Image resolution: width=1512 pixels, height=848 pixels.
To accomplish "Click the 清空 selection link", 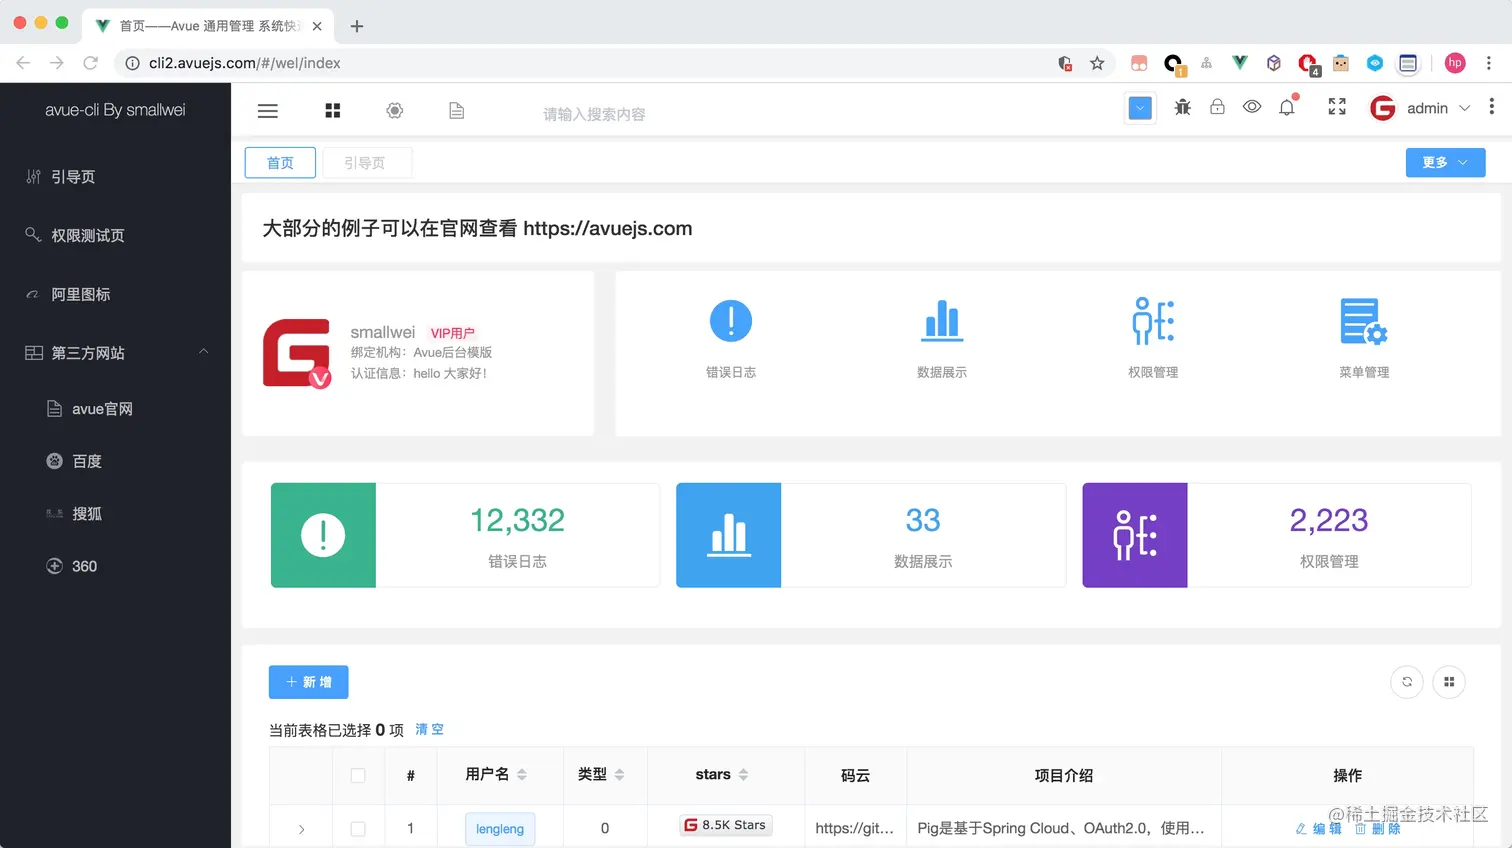I will [x=430, y=730].
